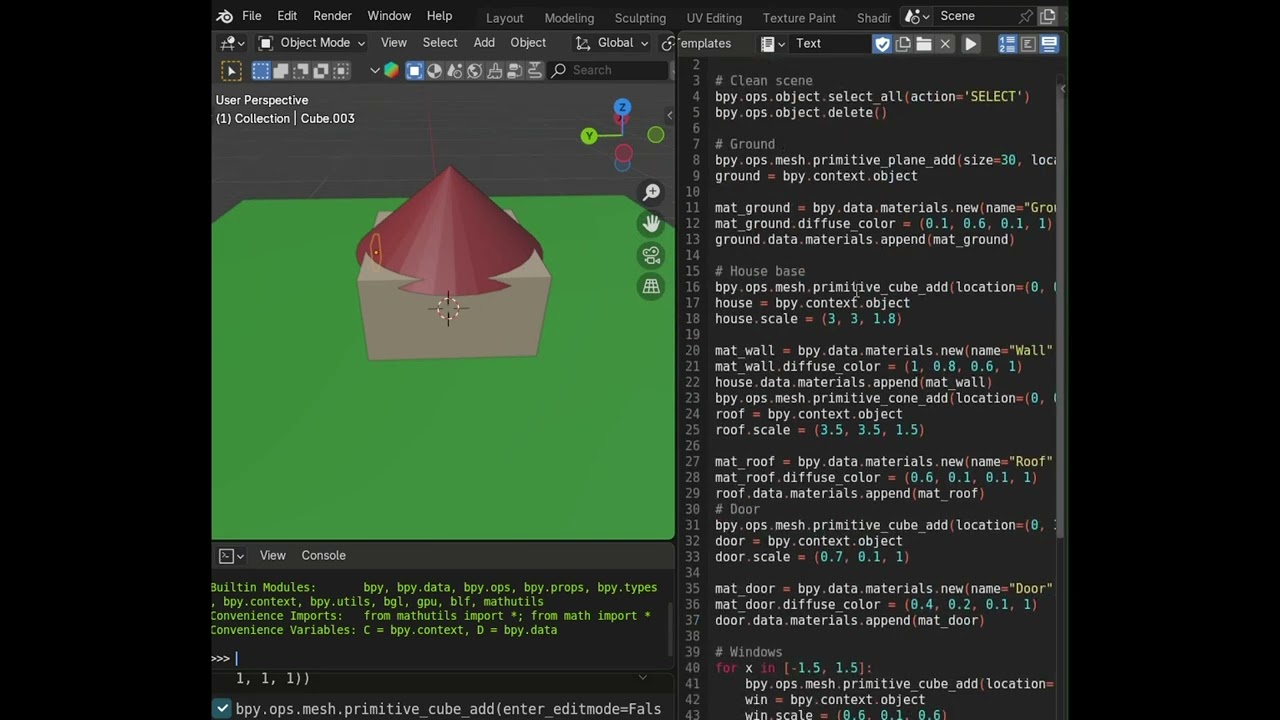
Task: Switch to the Sculpting workspace tab
Action: click(x=640, y=18)
